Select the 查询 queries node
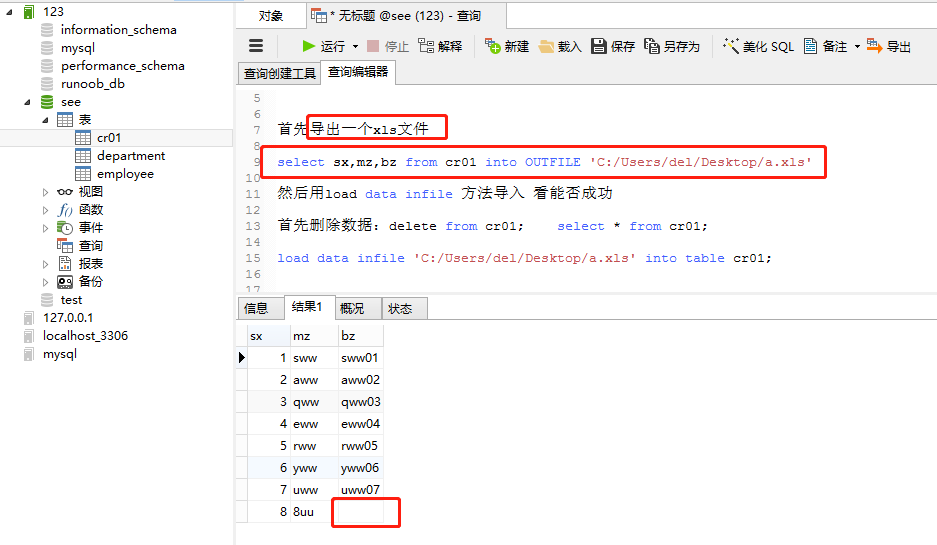 pos(90,246)
